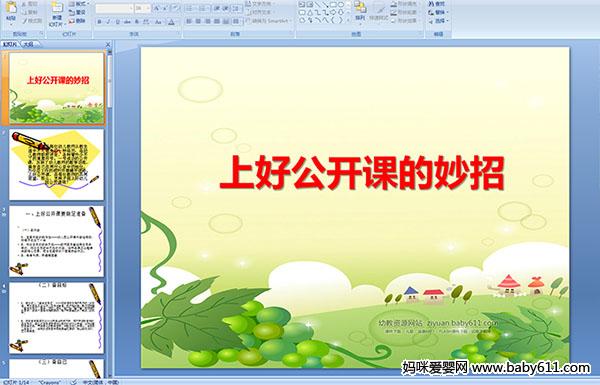Toggle left text alignment button

(x=189, y=21)
